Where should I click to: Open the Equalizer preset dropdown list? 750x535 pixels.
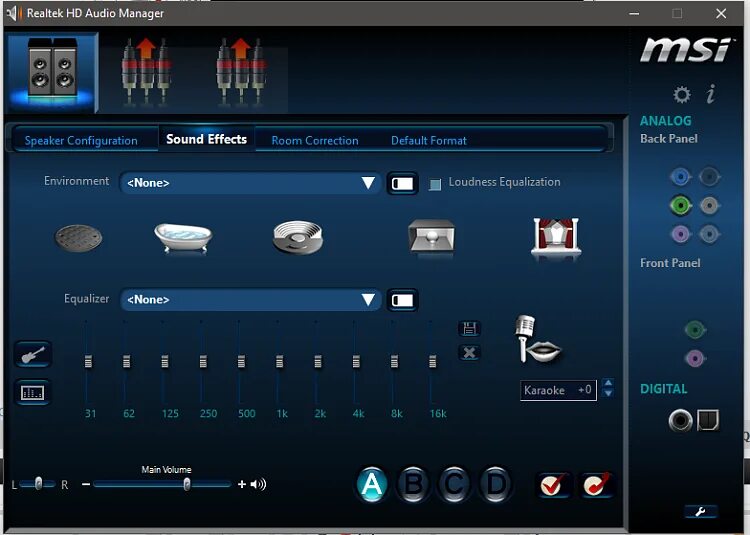tap(251, 300)
